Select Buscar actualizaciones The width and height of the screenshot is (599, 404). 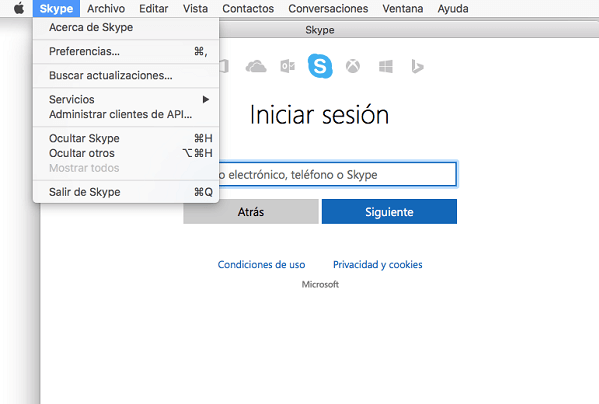[126, 75]
